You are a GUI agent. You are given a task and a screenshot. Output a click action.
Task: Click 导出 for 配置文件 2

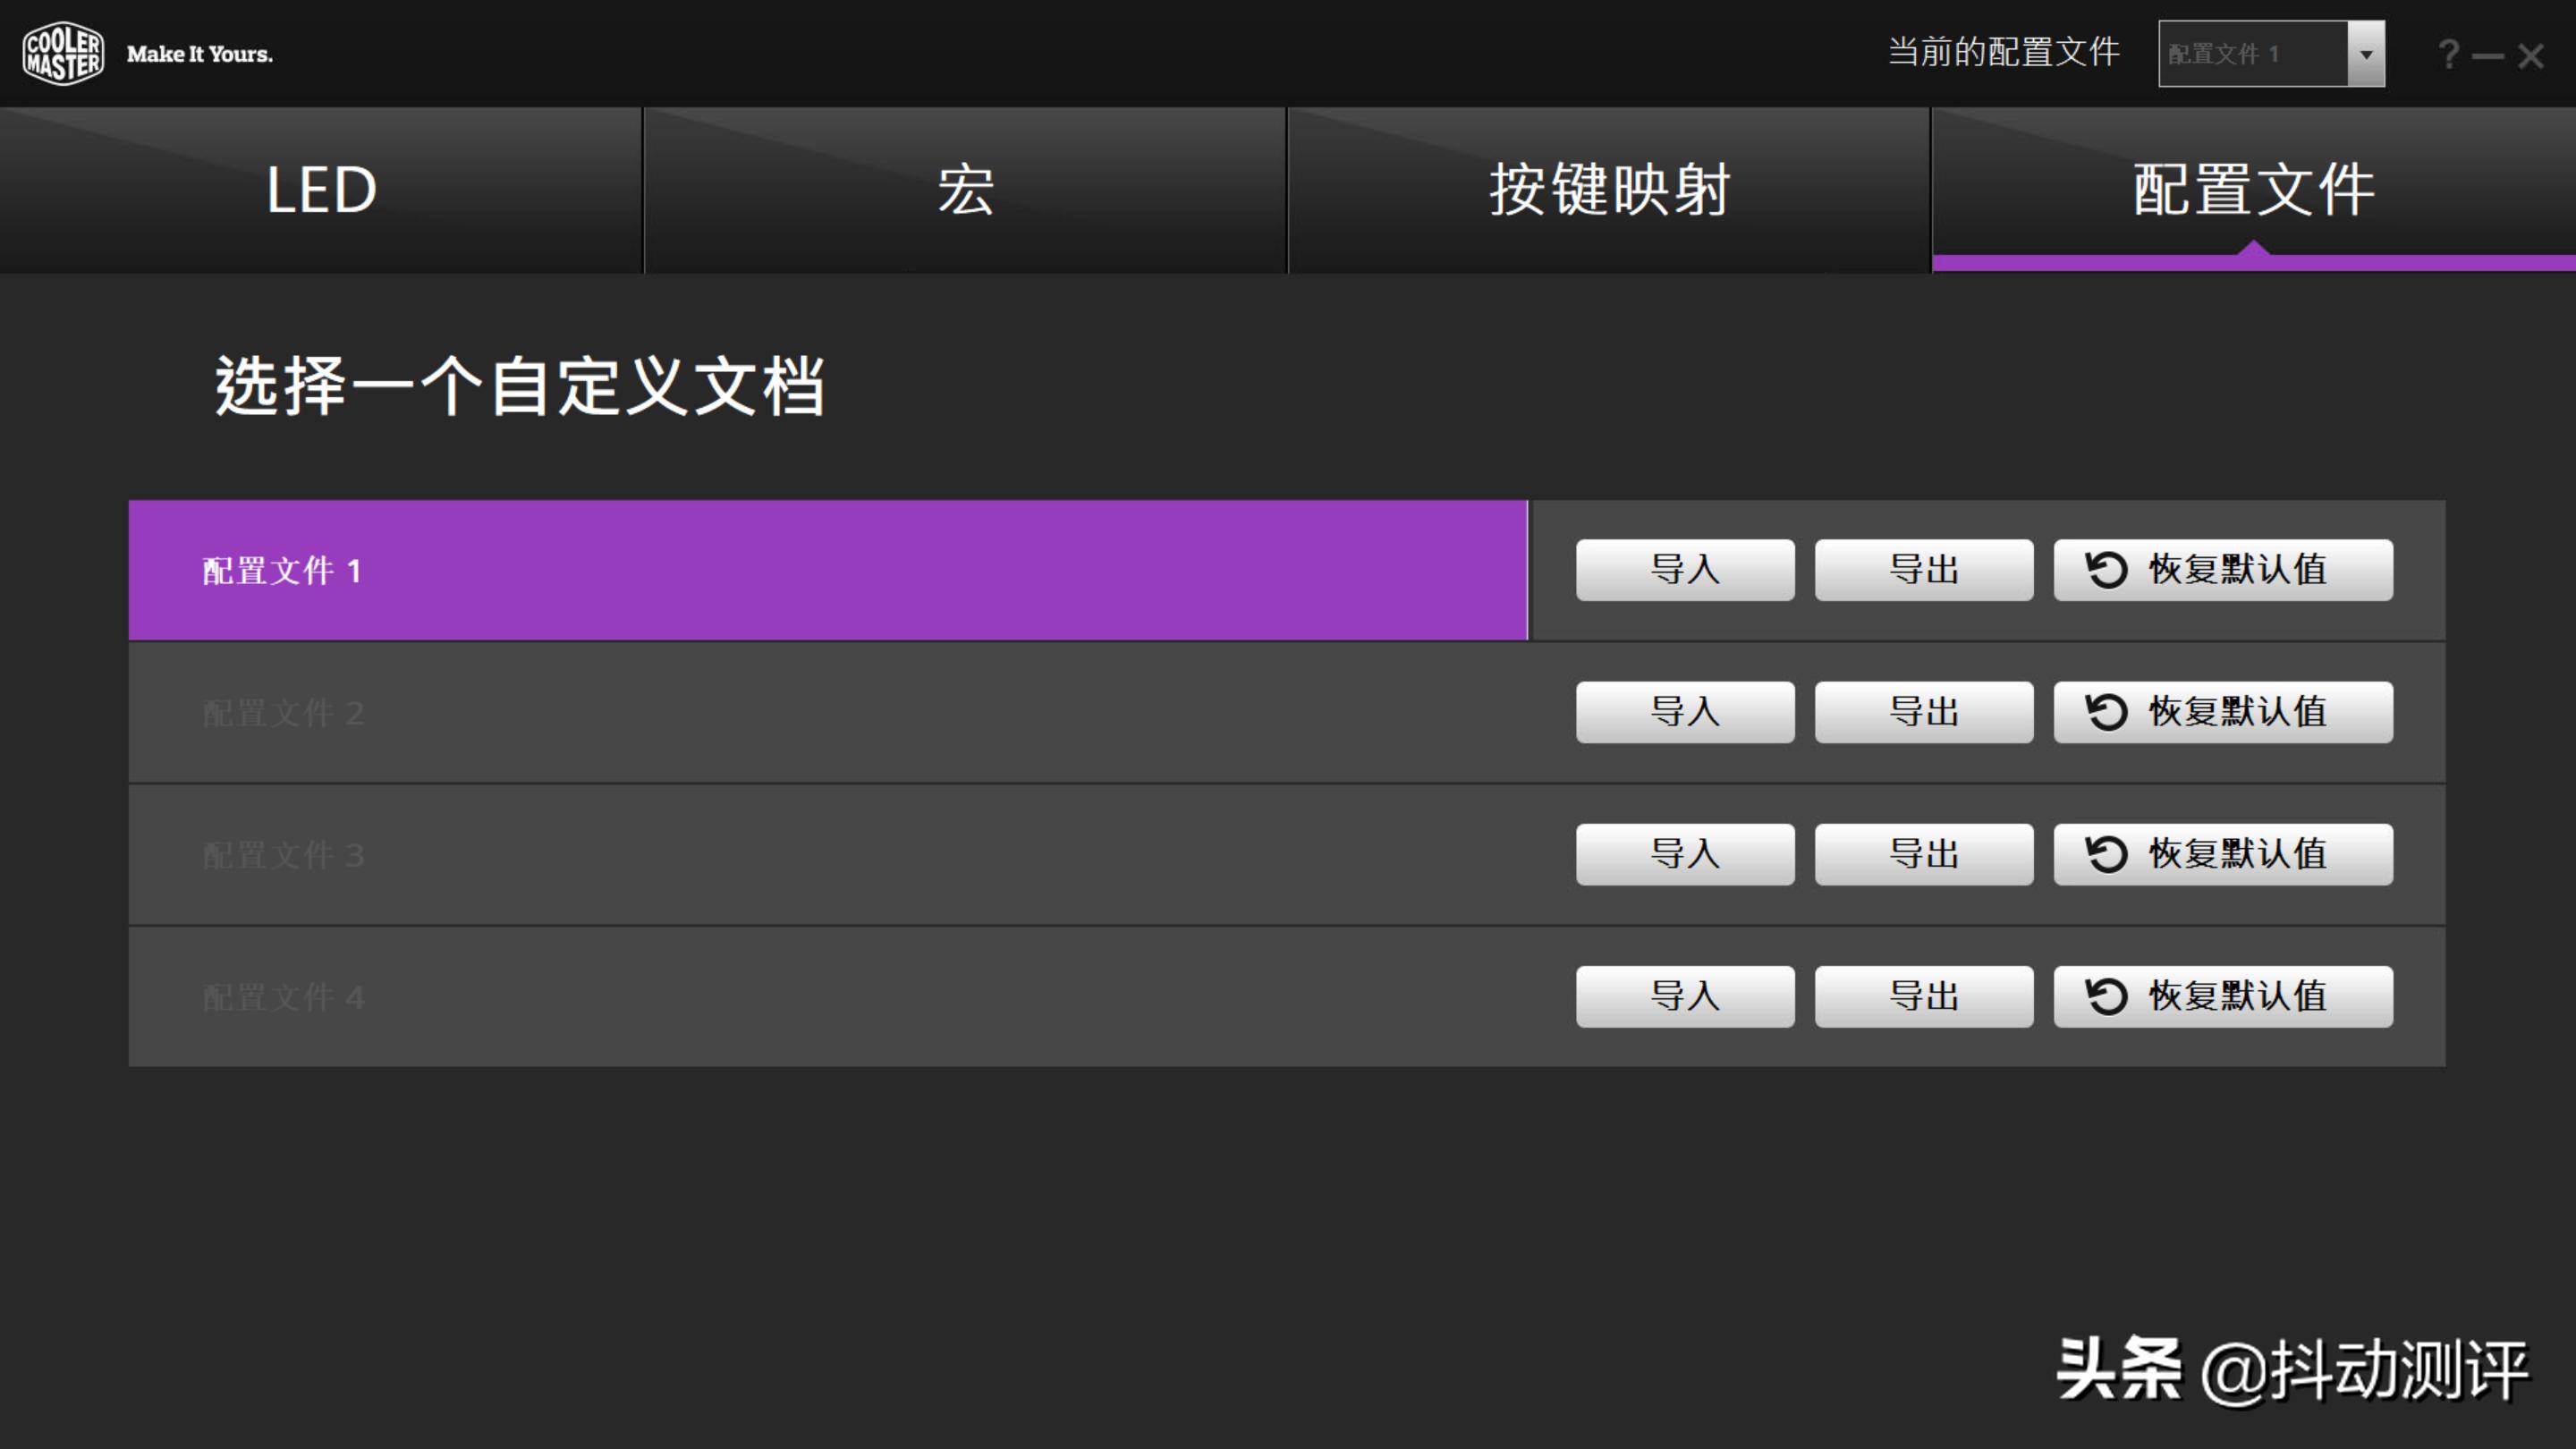[1923, 712]
